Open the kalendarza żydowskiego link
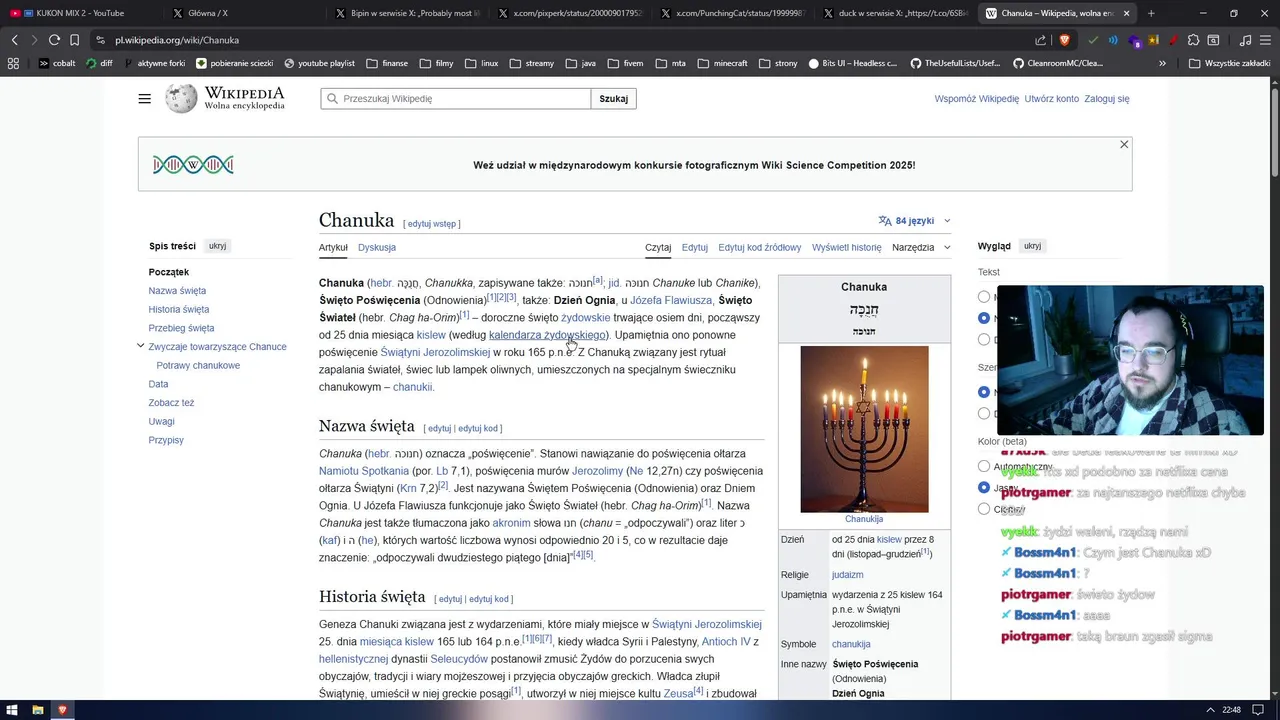The image size is (1280, 720). (547, 335)
